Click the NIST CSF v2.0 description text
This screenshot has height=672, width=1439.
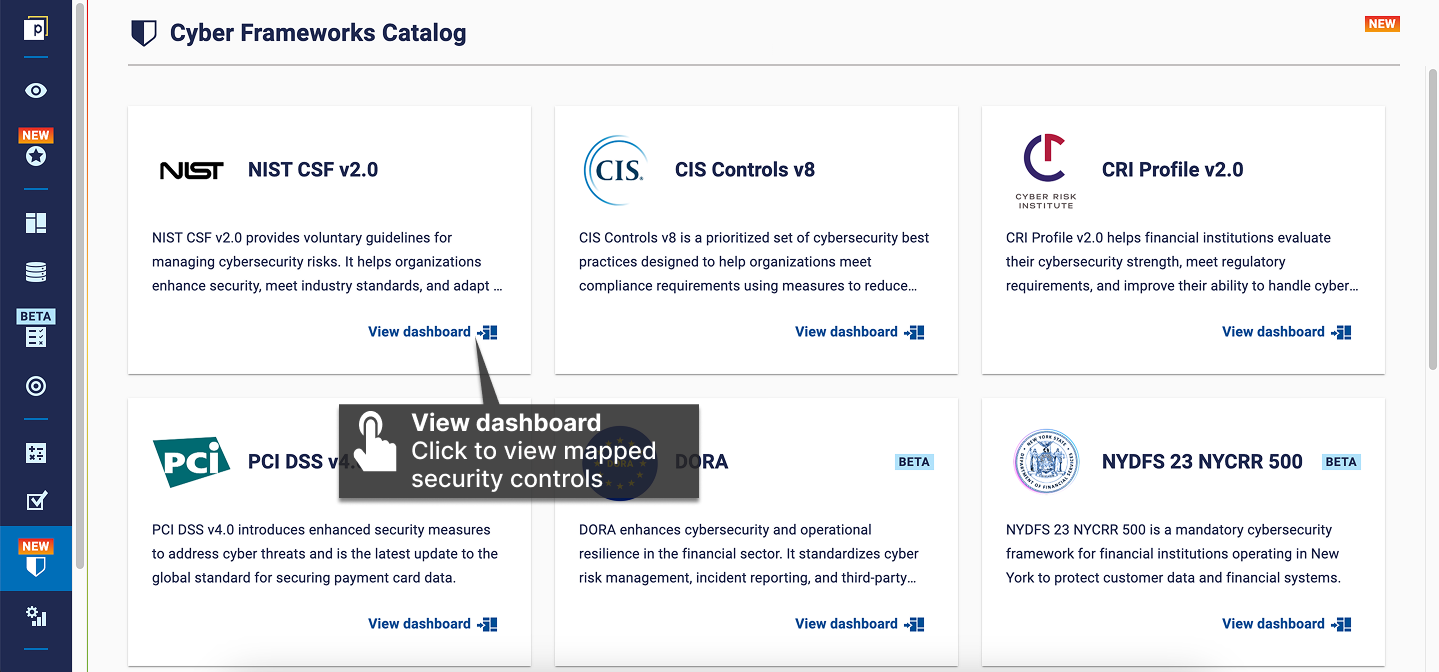(327, 262)
